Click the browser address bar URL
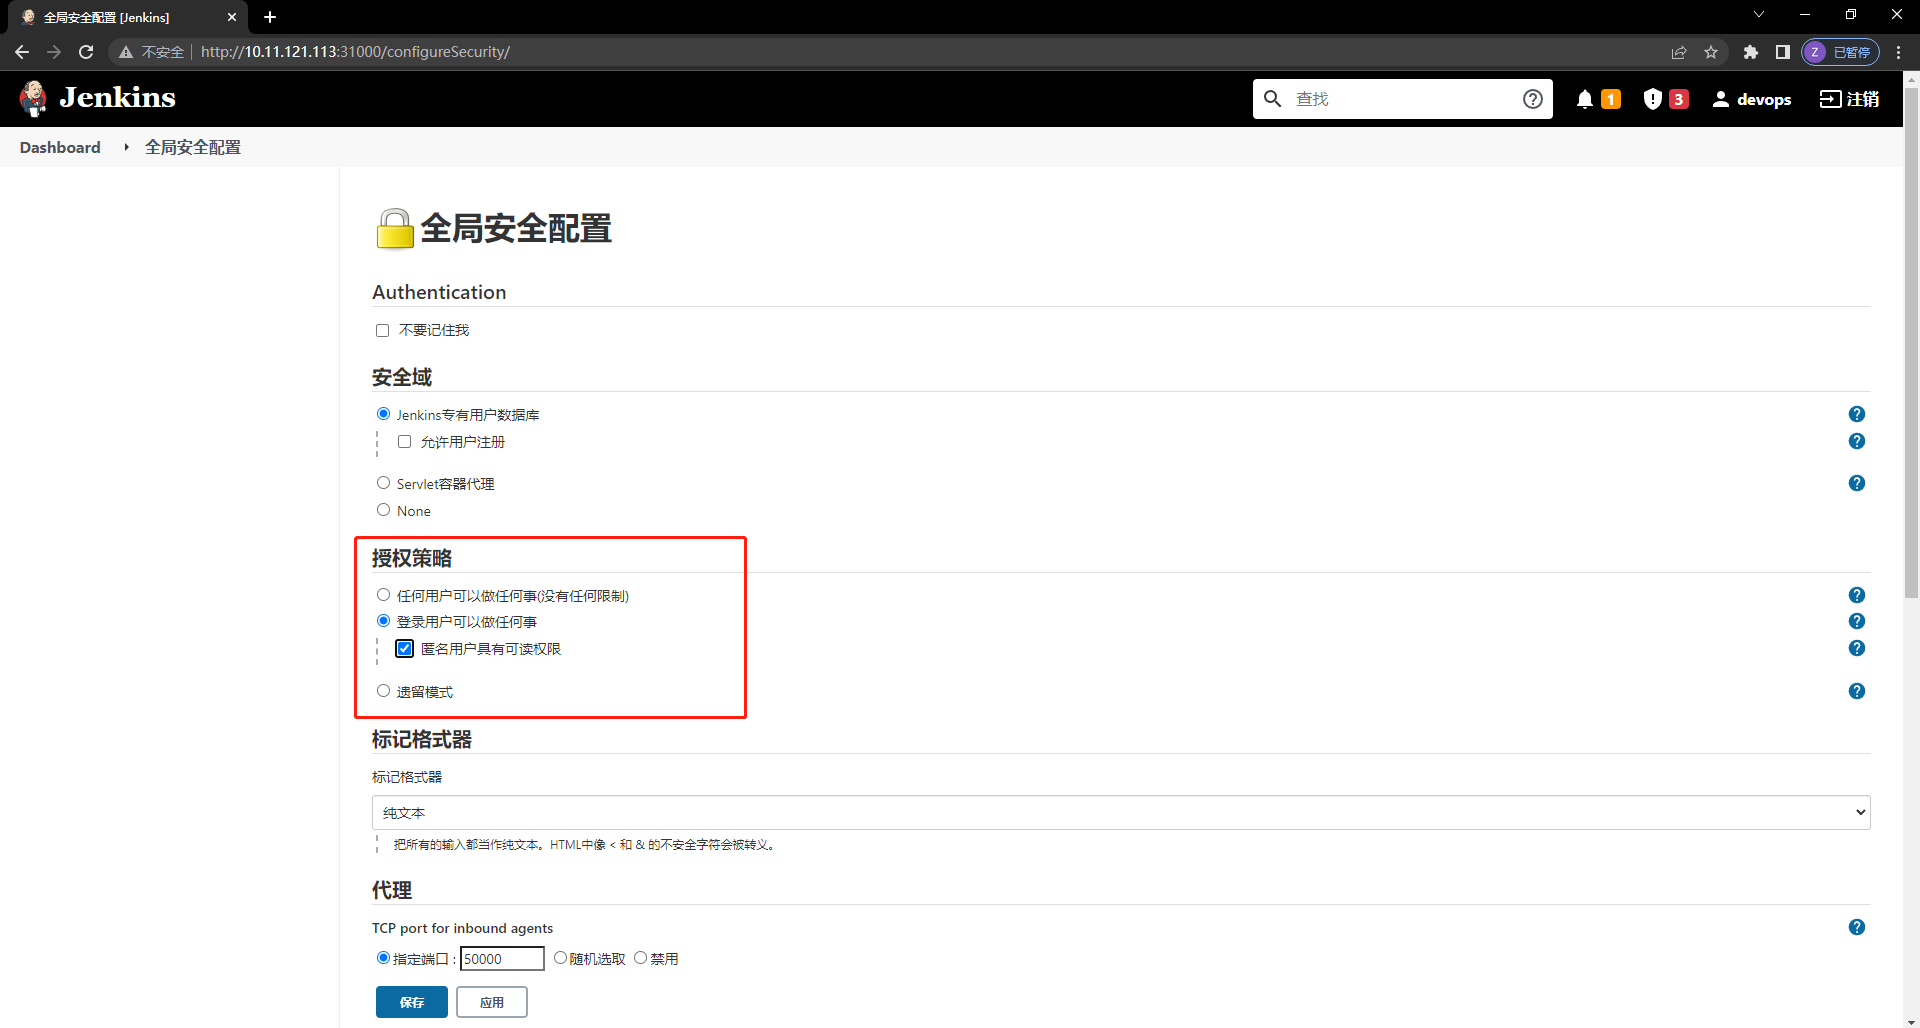1920x1028 pixels. pos(355,52)
